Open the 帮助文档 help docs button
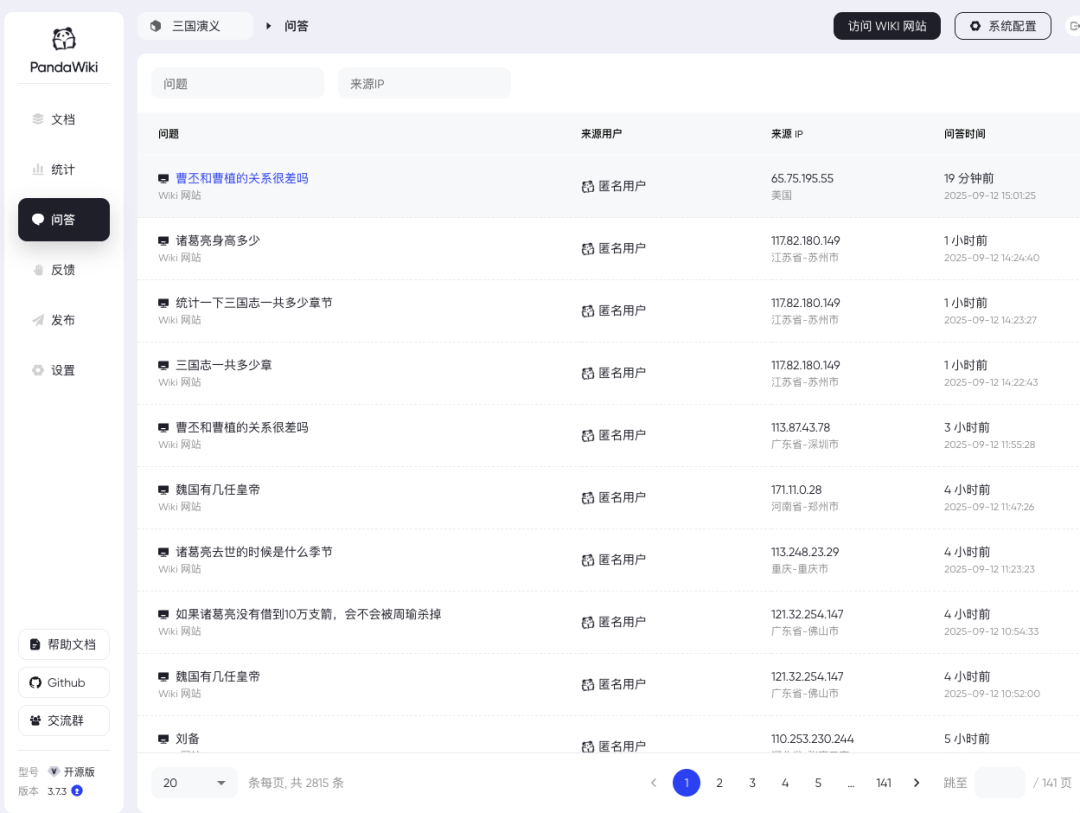This screenshot has height=813, width=1080. tap(63, 644)
